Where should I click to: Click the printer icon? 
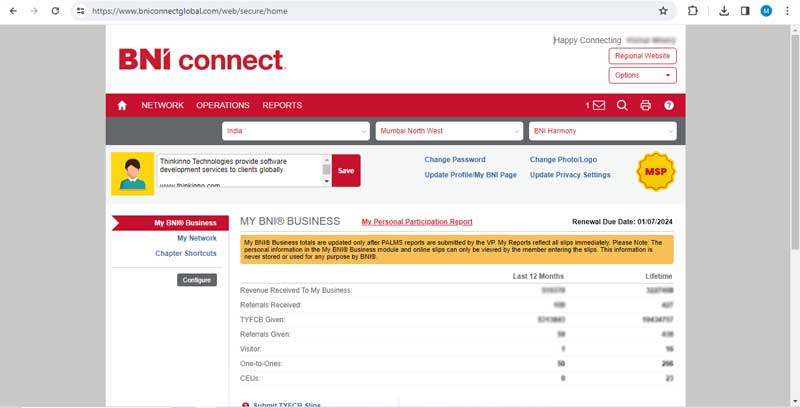tap(645, 106)
